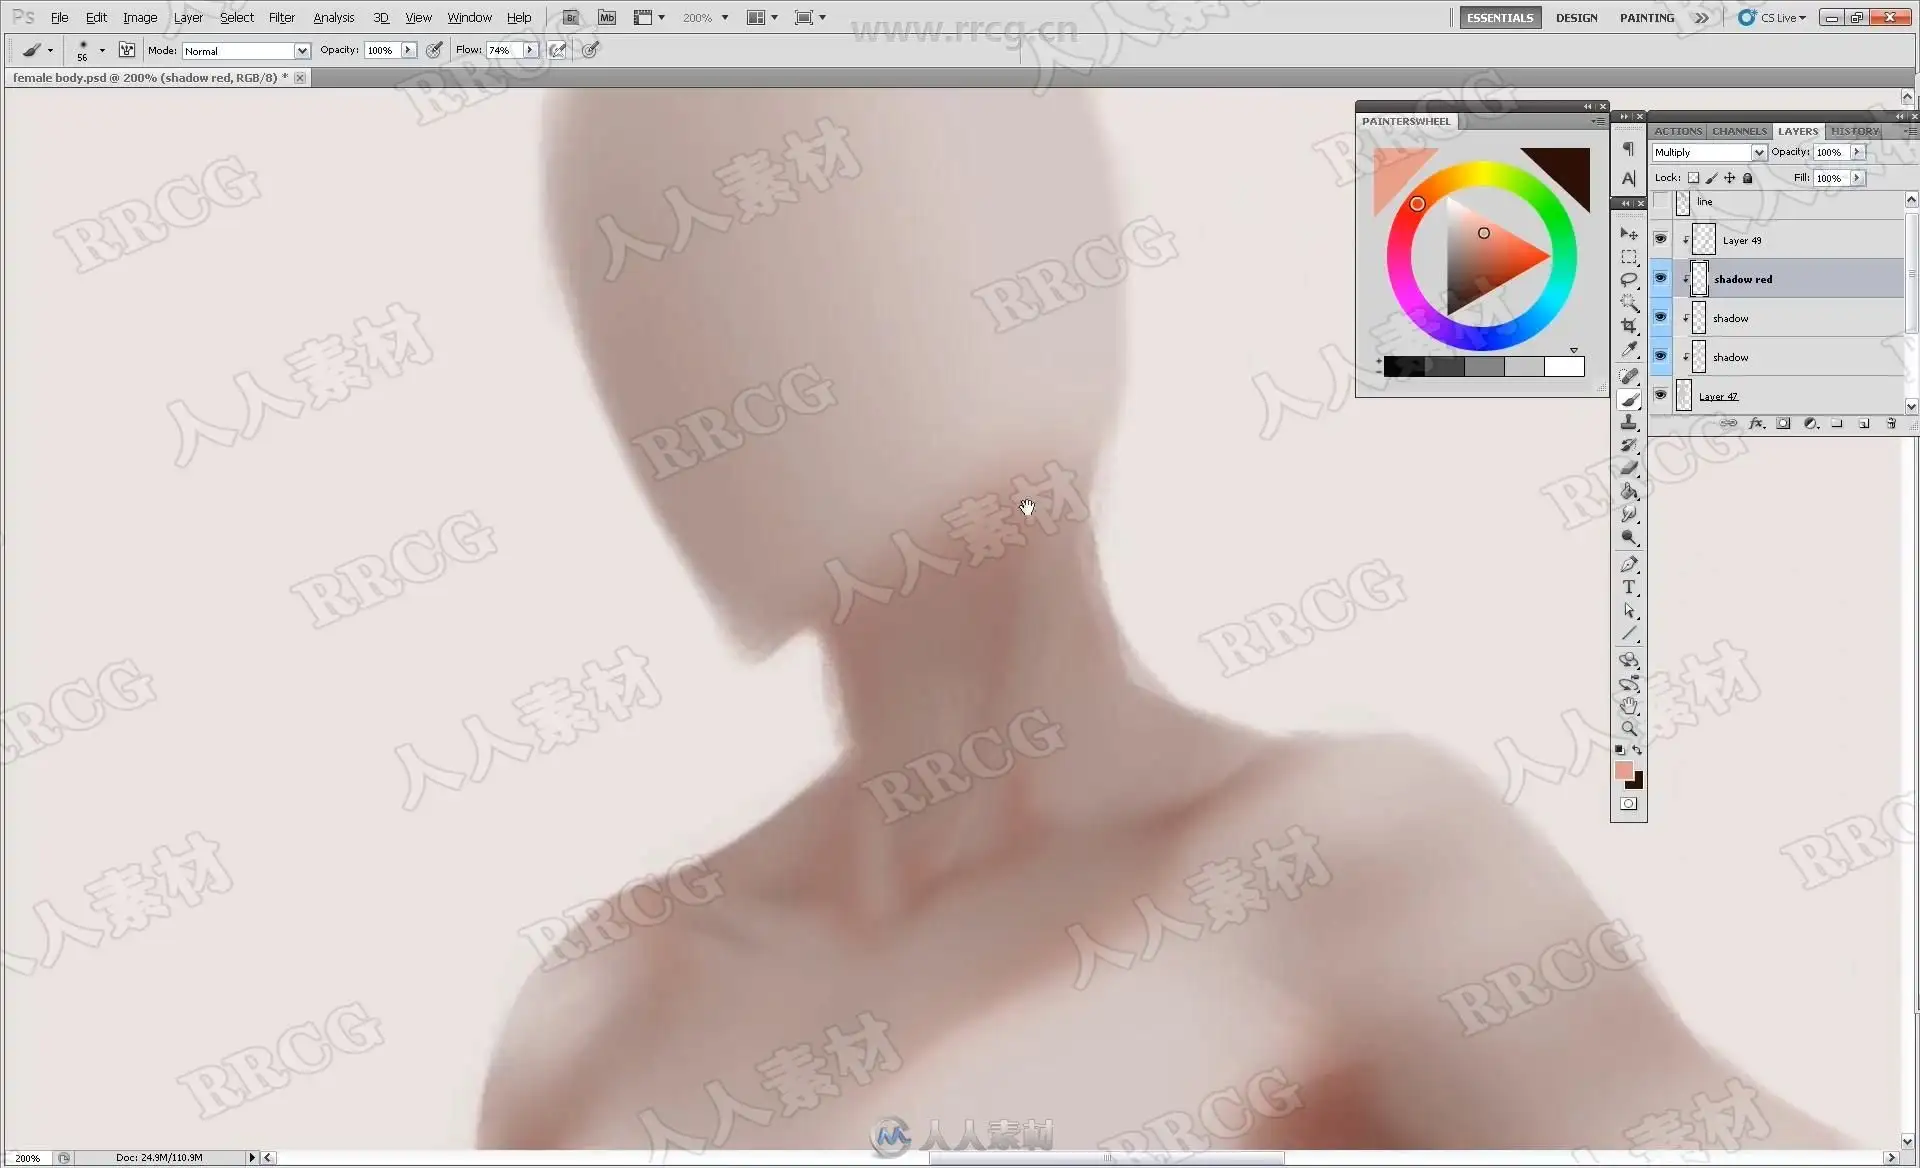
Task: Open the Filter menu
Action: 281,18
